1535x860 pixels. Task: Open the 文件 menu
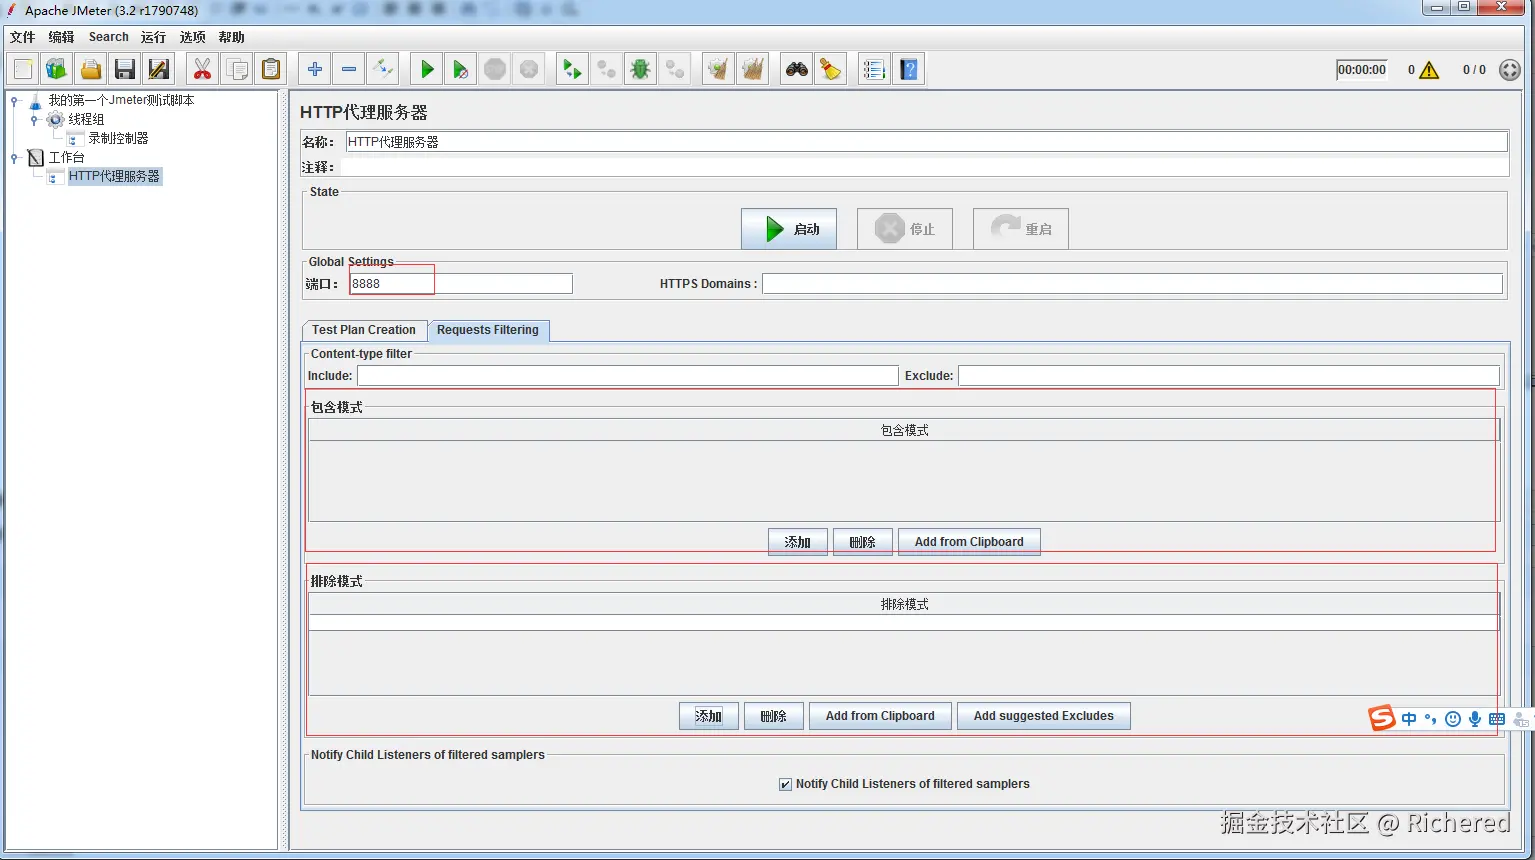22,37
